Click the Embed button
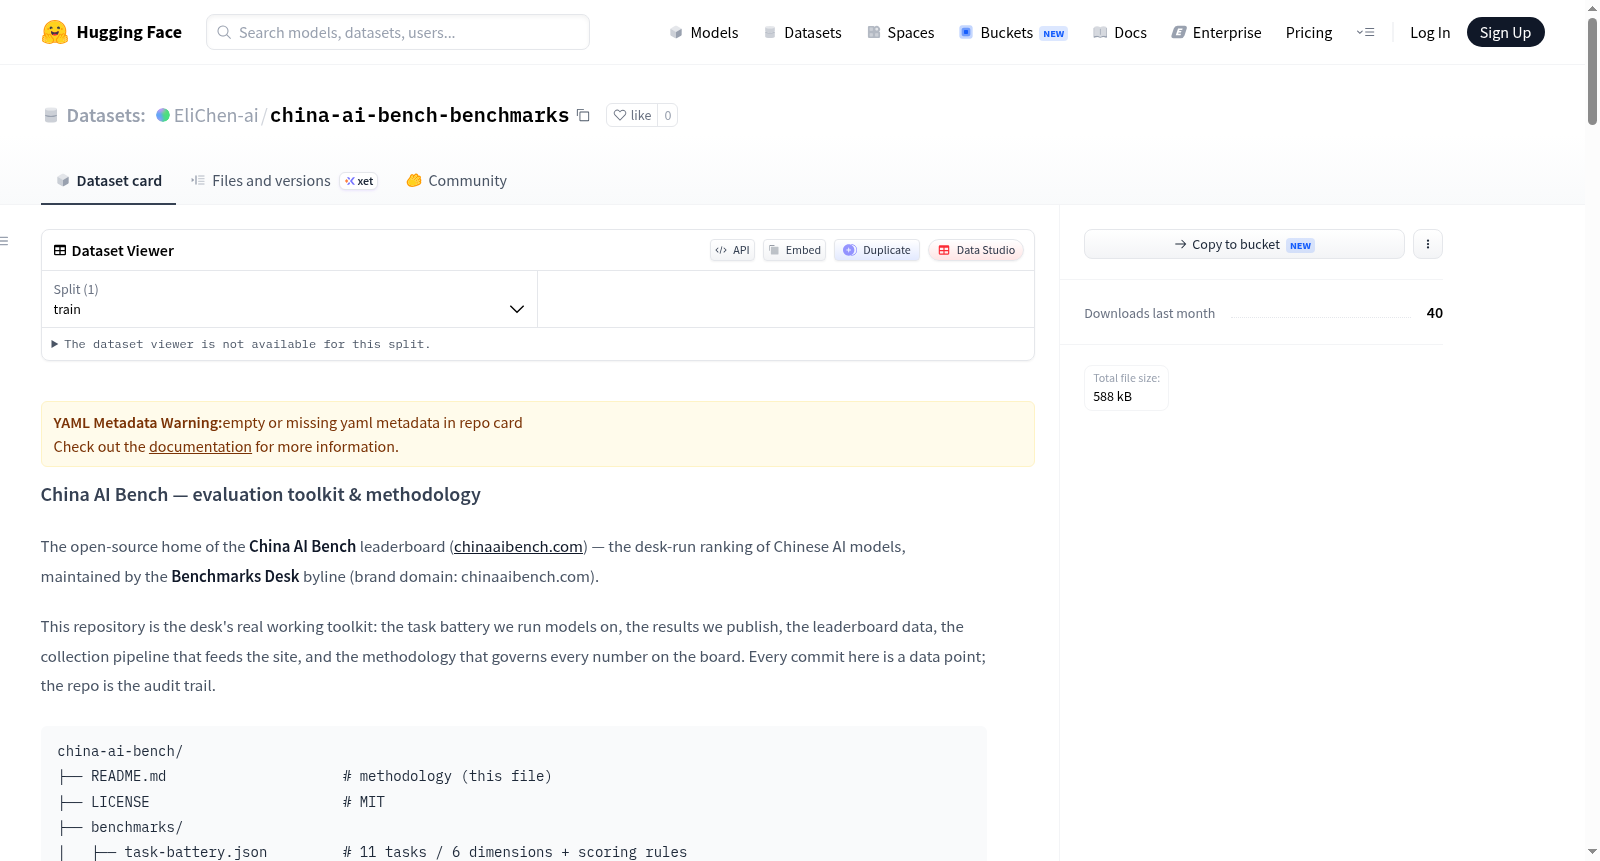Image resolution: width=1600 pixels, height=861 pixels. coord(795,250)
